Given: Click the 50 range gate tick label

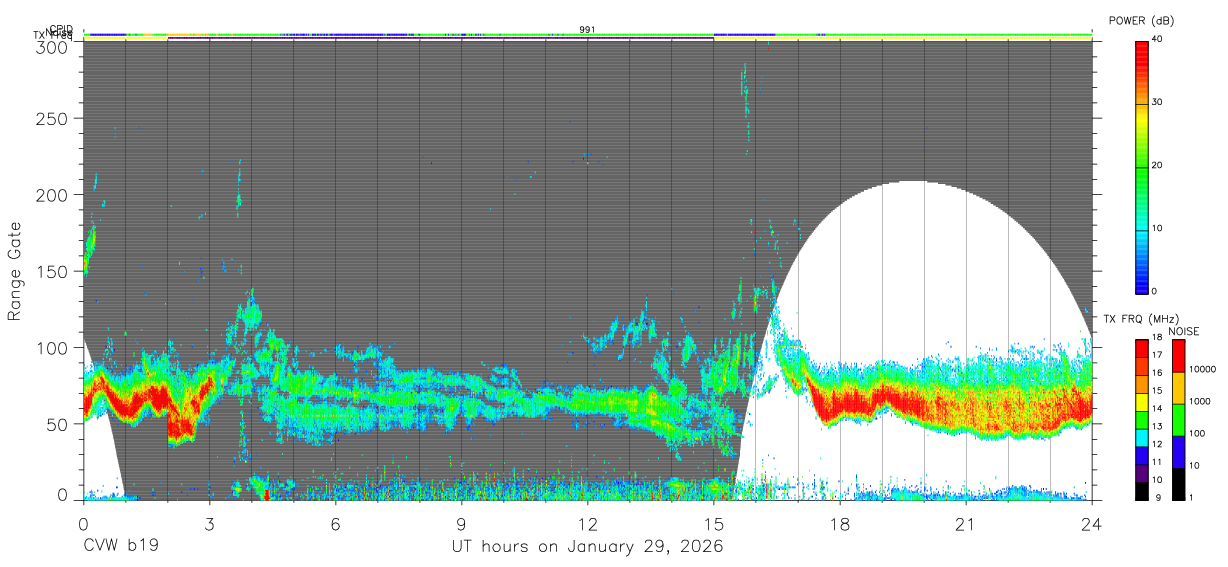Looking at the screenshot, I should (58, 424).
